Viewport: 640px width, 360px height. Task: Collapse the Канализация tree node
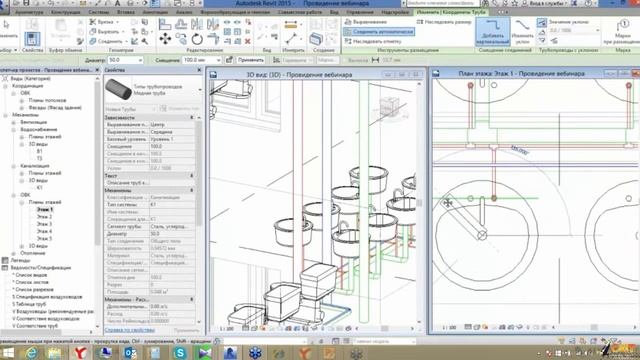13,166
